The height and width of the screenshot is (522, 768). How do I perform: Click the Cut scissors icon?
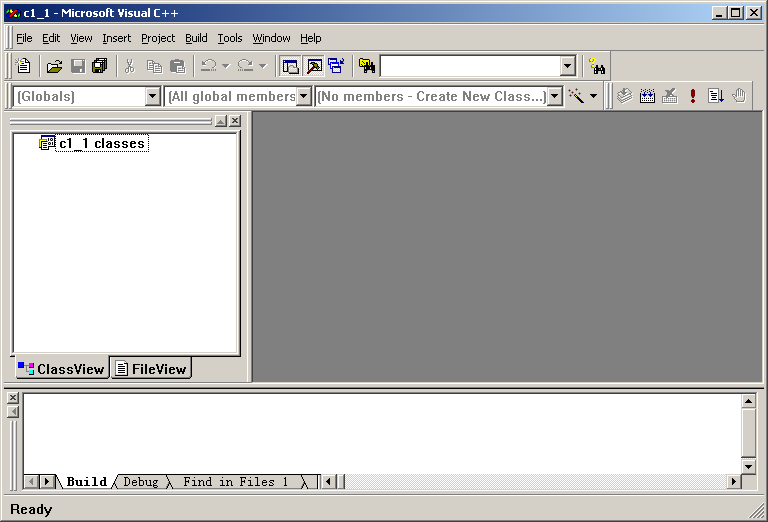(130, 66)
